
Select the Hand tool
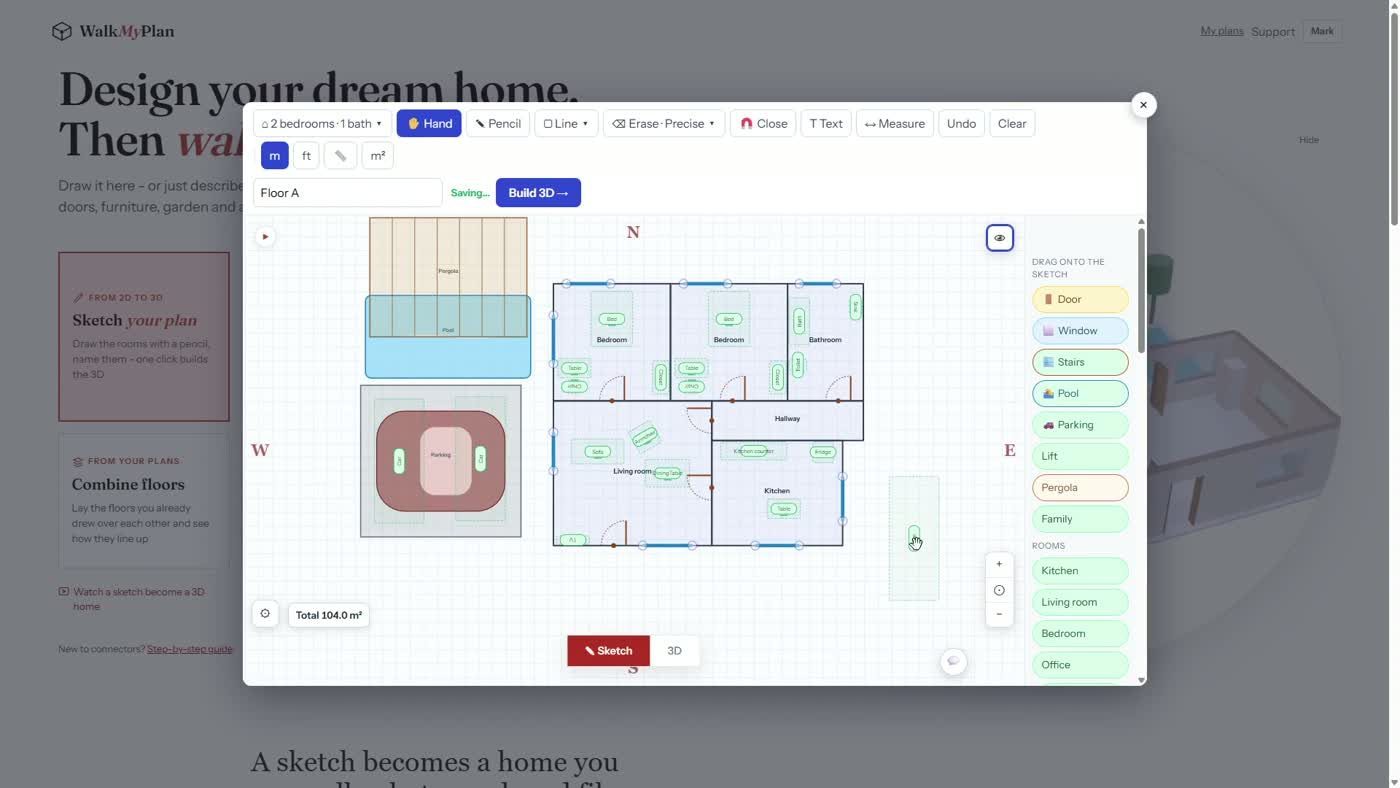[x=429, y=123]
